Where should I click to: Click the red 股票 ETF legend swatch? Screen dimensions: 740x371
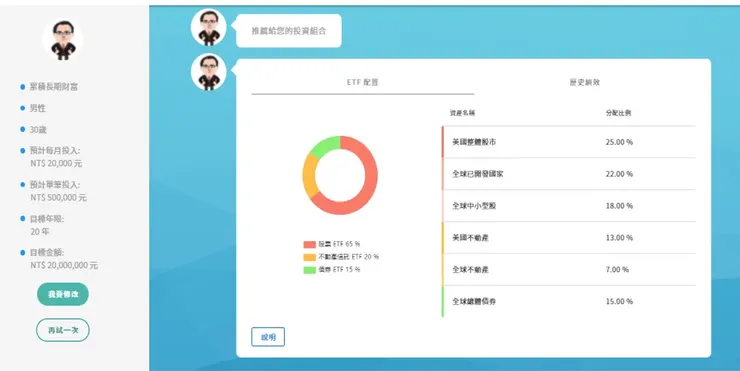tap(310, 245)
